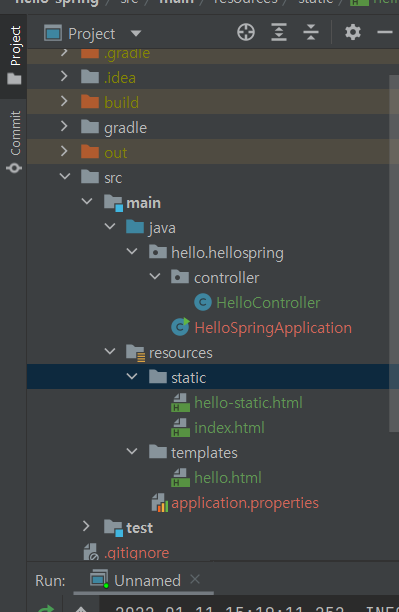
Task: Click the main module folder icon
Action: (x=114, y=203)
